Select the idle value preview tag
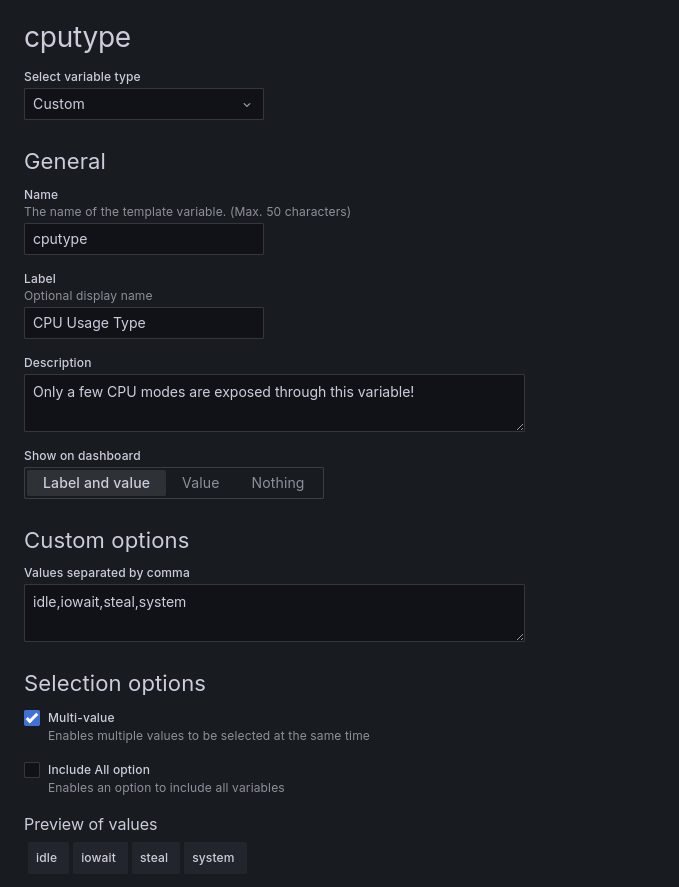679x887 pixels. tap(46, 857)
